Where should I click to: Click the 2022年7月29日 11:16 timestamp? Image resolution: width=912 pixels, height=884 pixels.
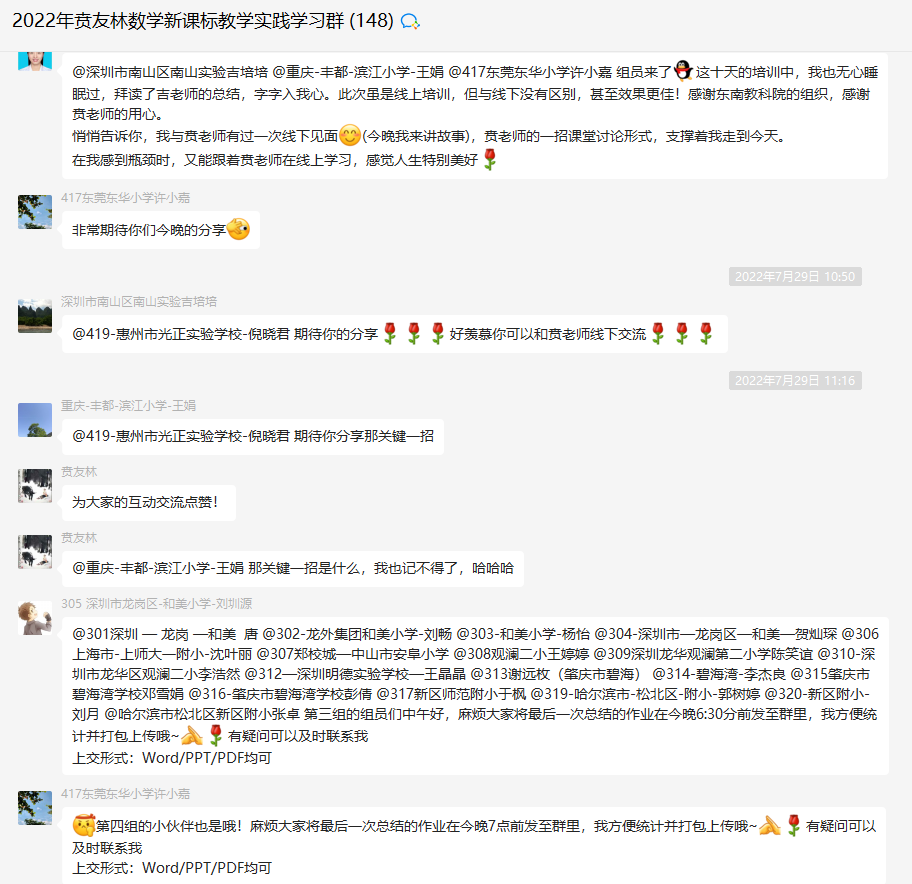795,380
